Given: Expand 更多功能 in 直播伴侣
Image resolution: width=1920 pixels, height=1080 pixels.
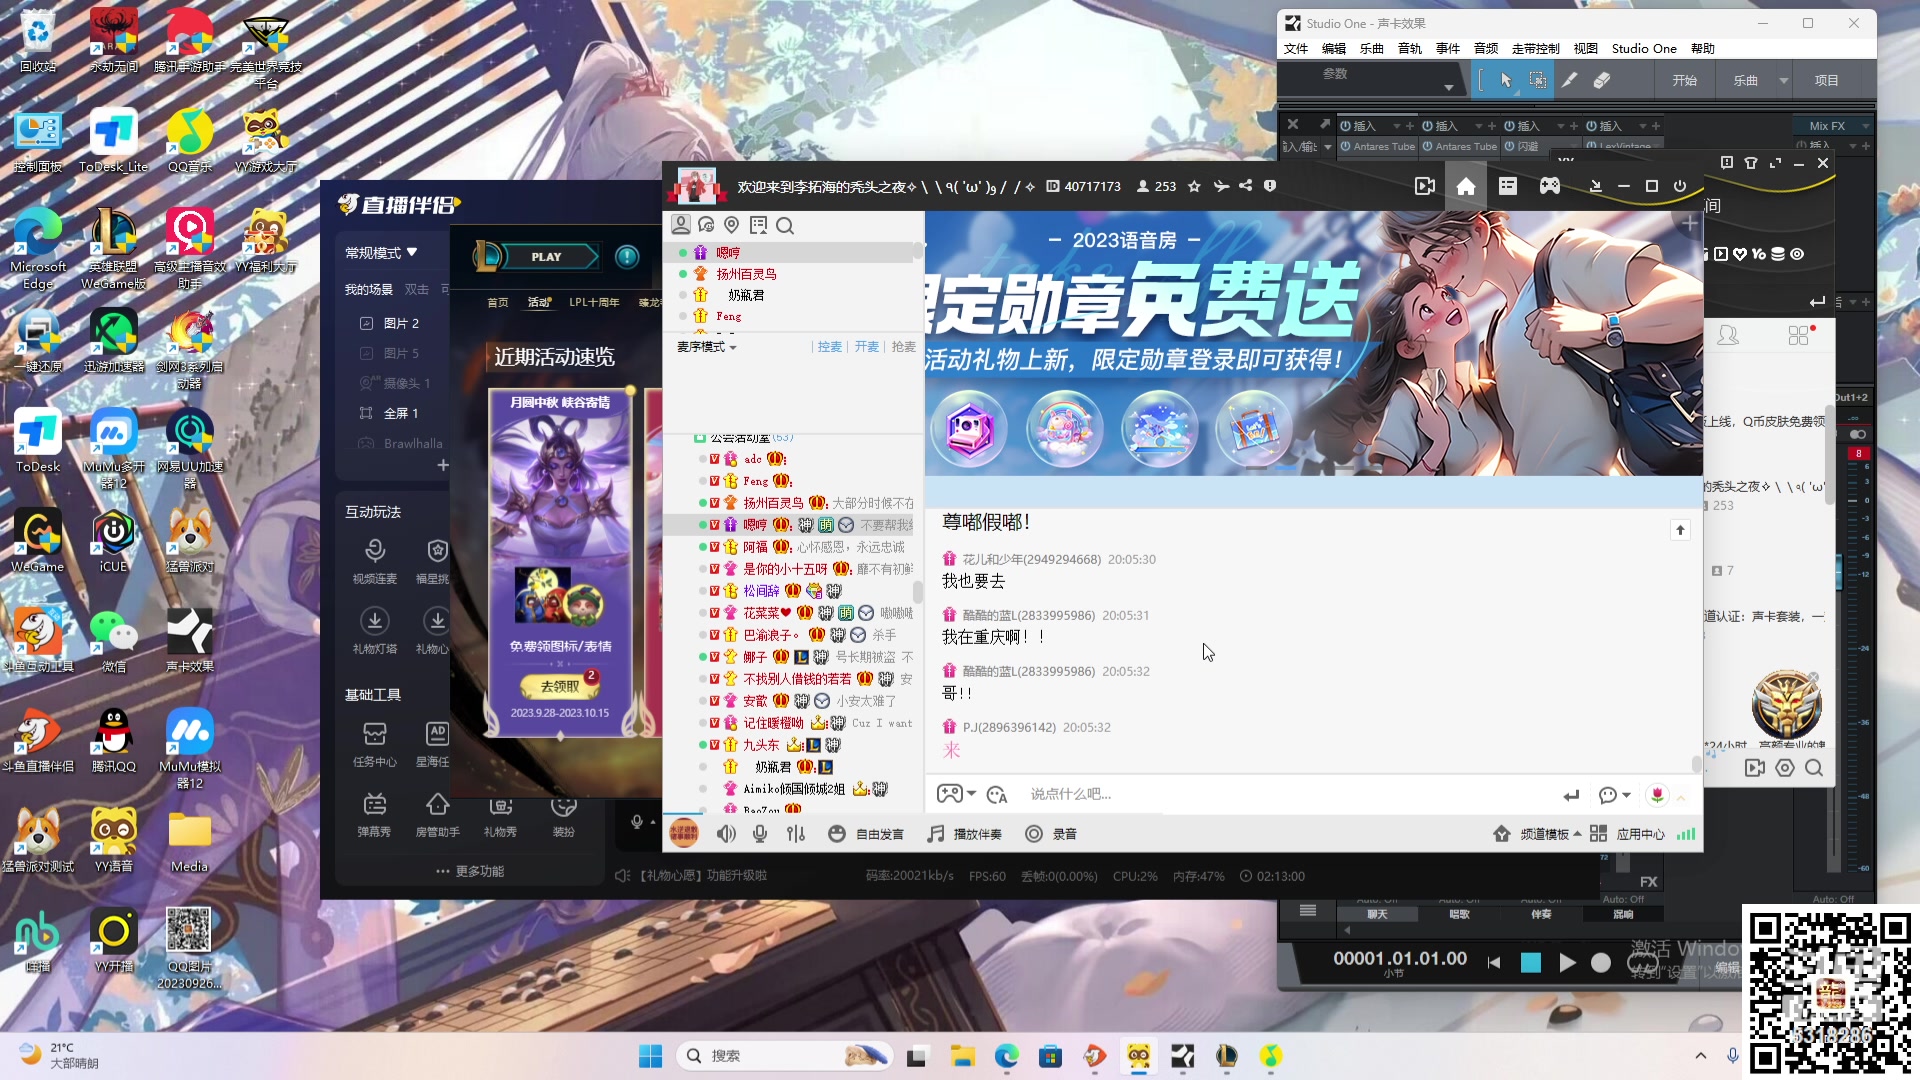Looking at the screenshot, I should coord(470,871).
